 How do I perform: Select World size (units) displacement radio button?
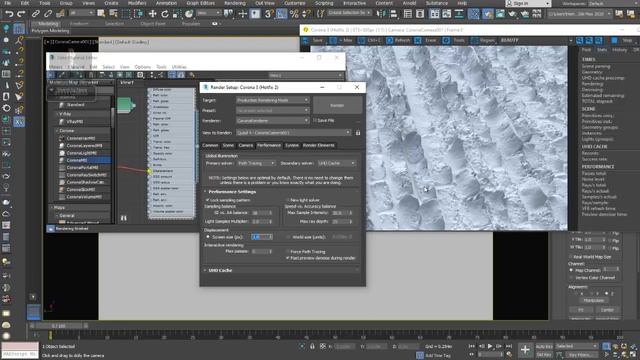pos(288,237)
